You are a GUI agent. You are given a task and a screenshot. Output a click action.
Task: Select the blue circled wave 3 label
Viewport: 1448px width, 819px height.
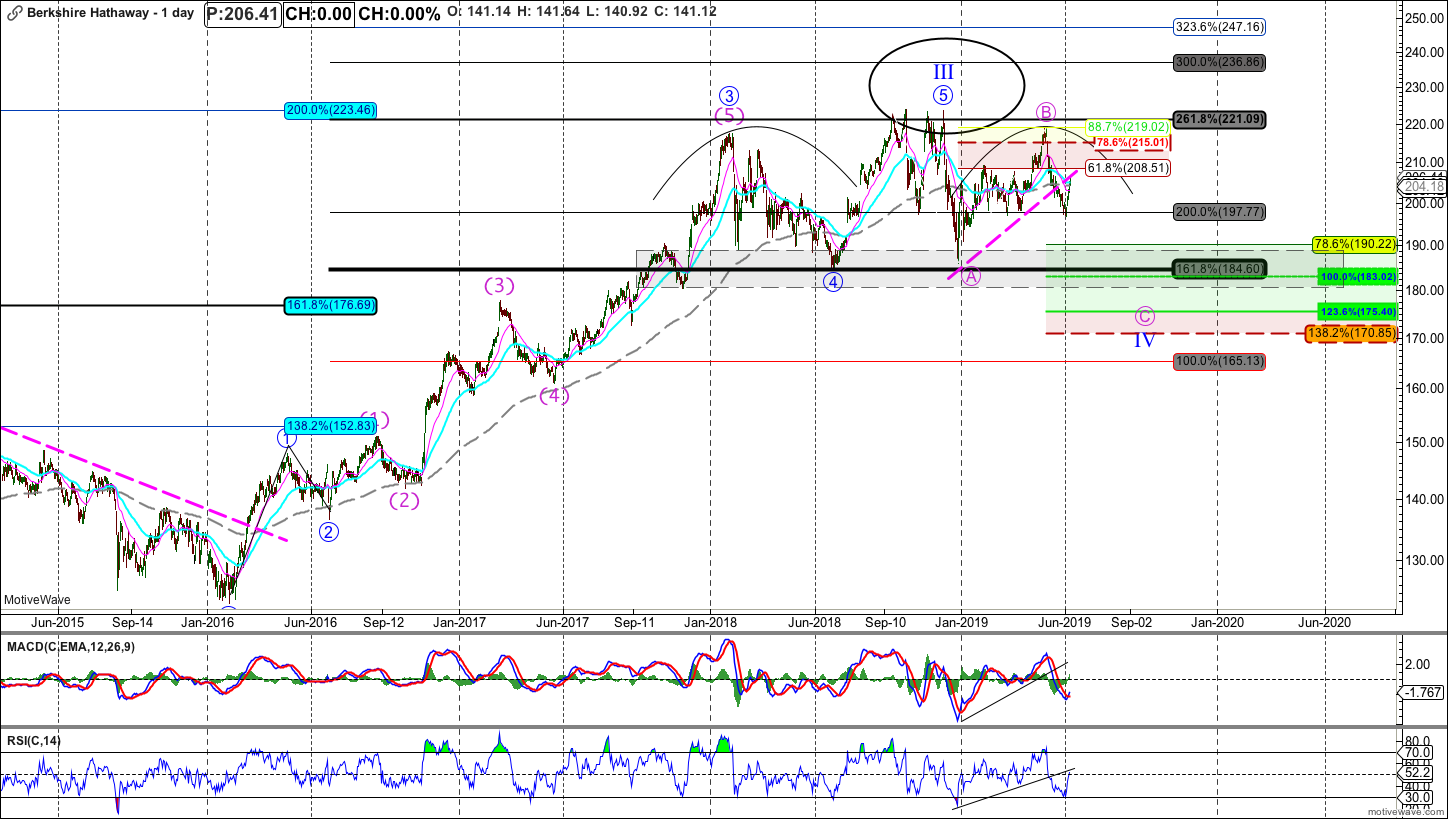729,96
